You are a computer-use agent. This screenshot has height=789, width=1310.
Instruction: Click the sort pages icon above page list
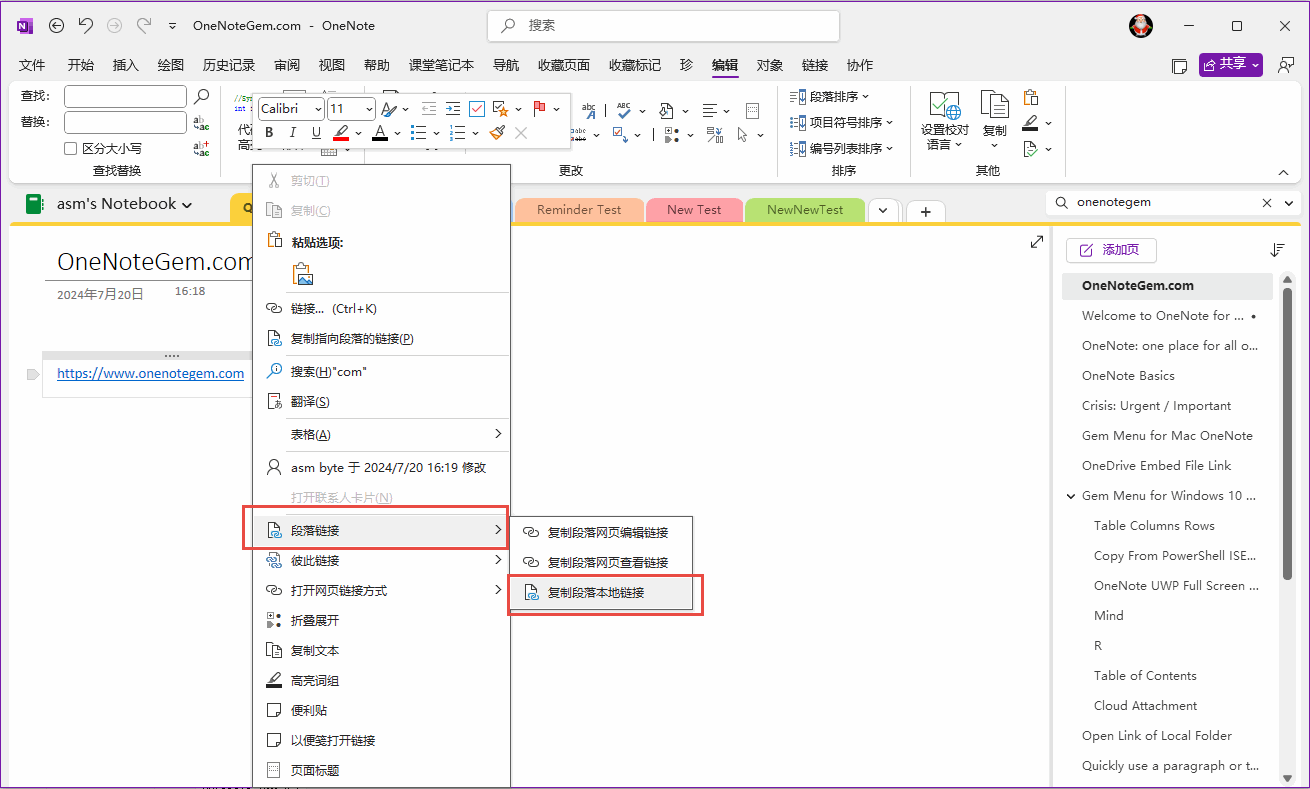pos(1278,250)
